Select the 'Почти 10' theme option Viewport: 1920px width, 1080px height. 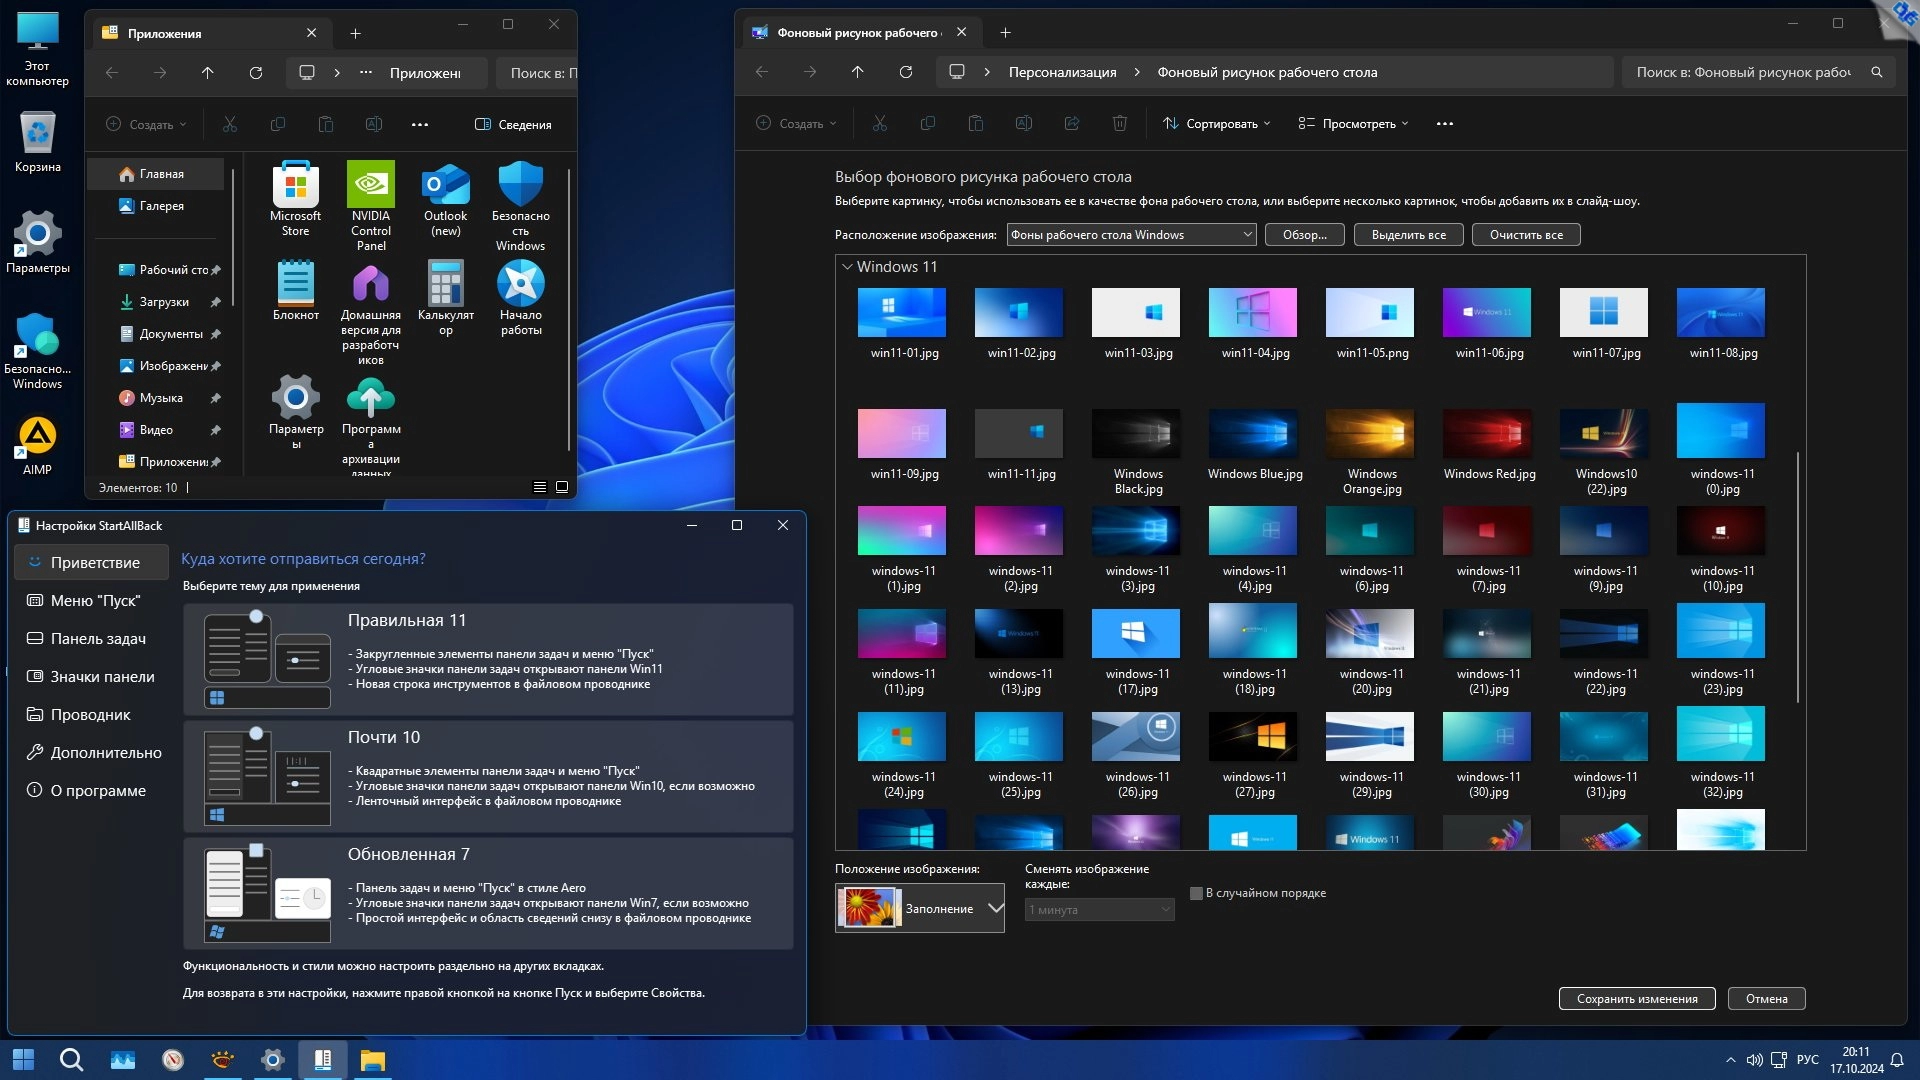[488, 776]
